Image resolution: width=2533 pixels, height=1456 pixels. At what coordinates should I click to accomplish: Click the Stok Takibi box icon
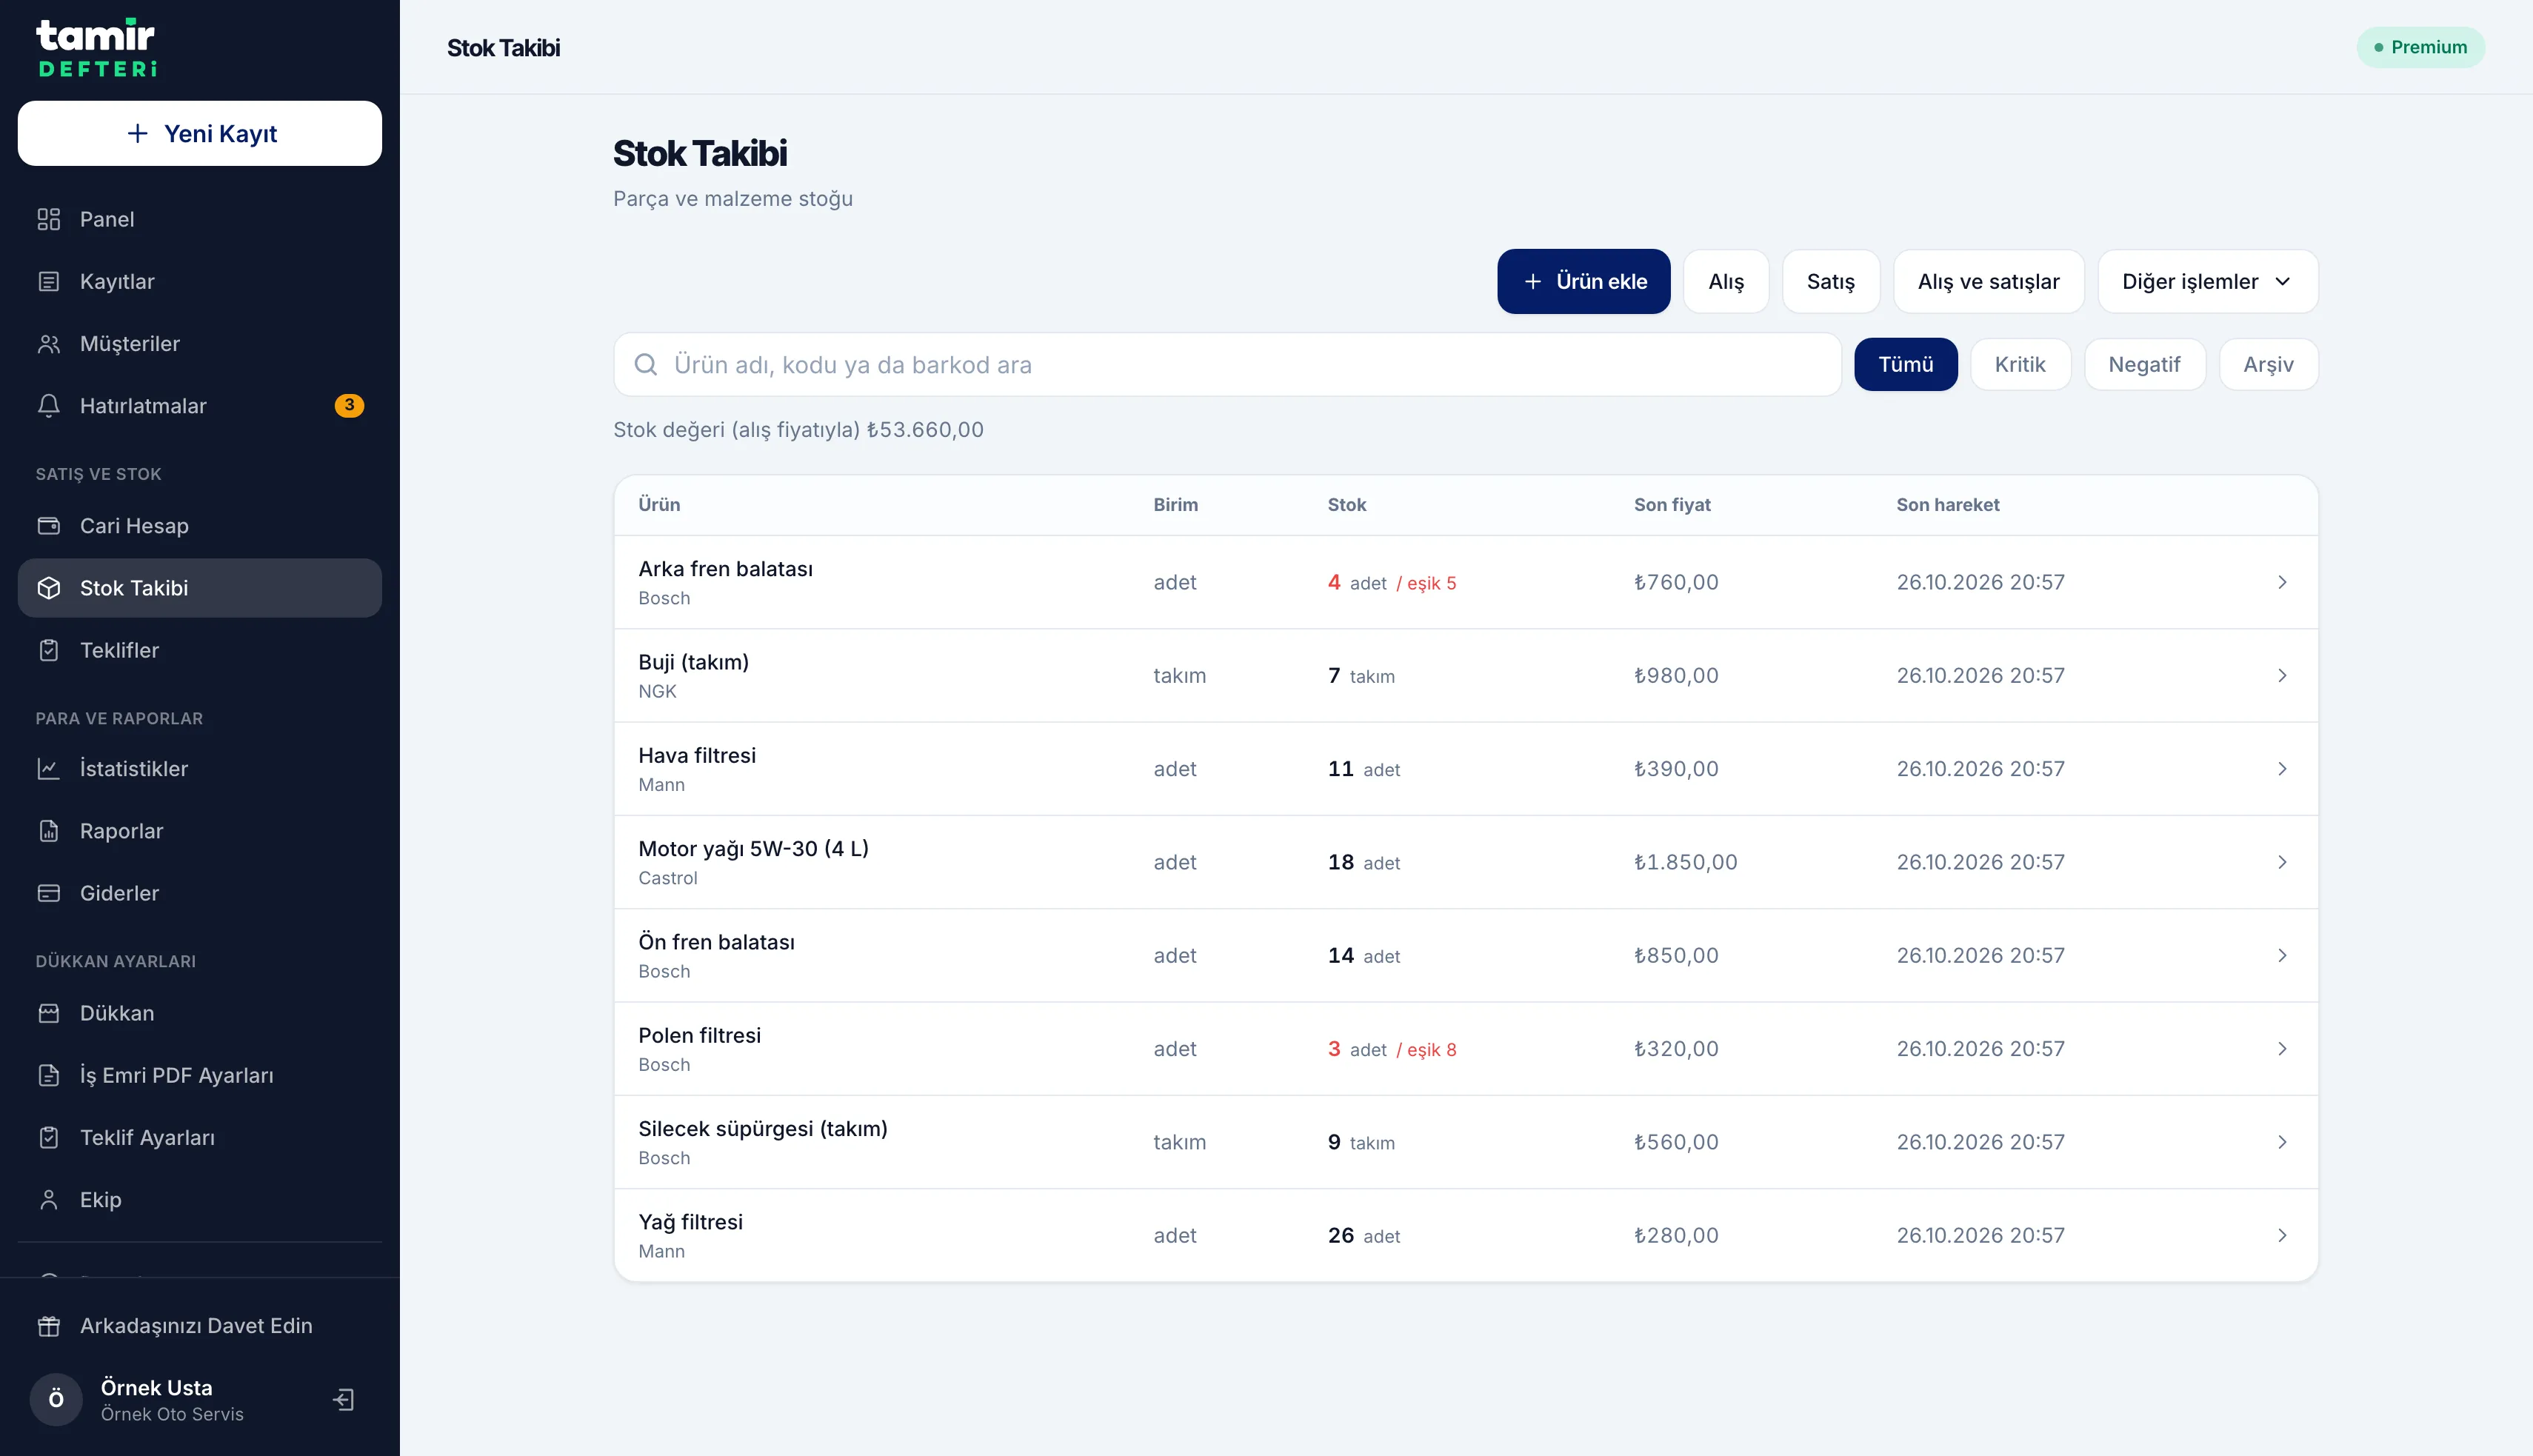point(49,588)
